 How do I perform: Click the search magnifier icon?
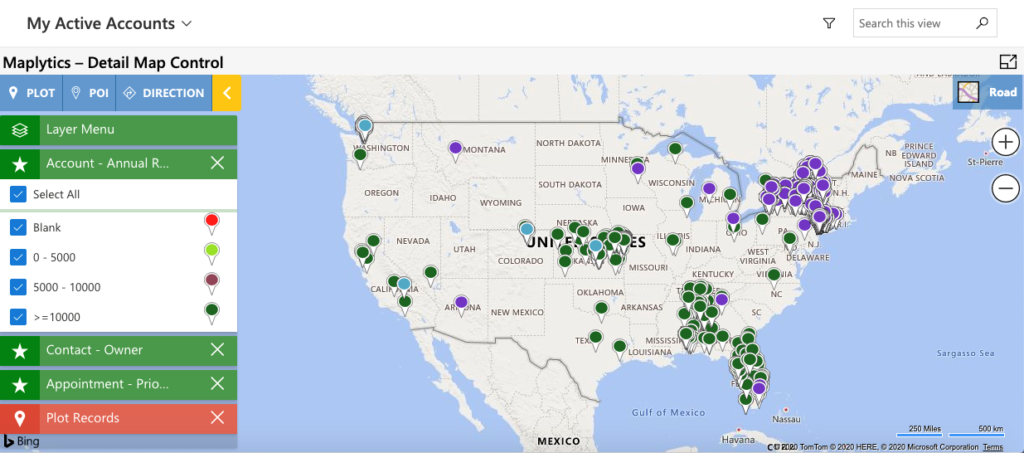pyautogui.click(x=982, y=23)
